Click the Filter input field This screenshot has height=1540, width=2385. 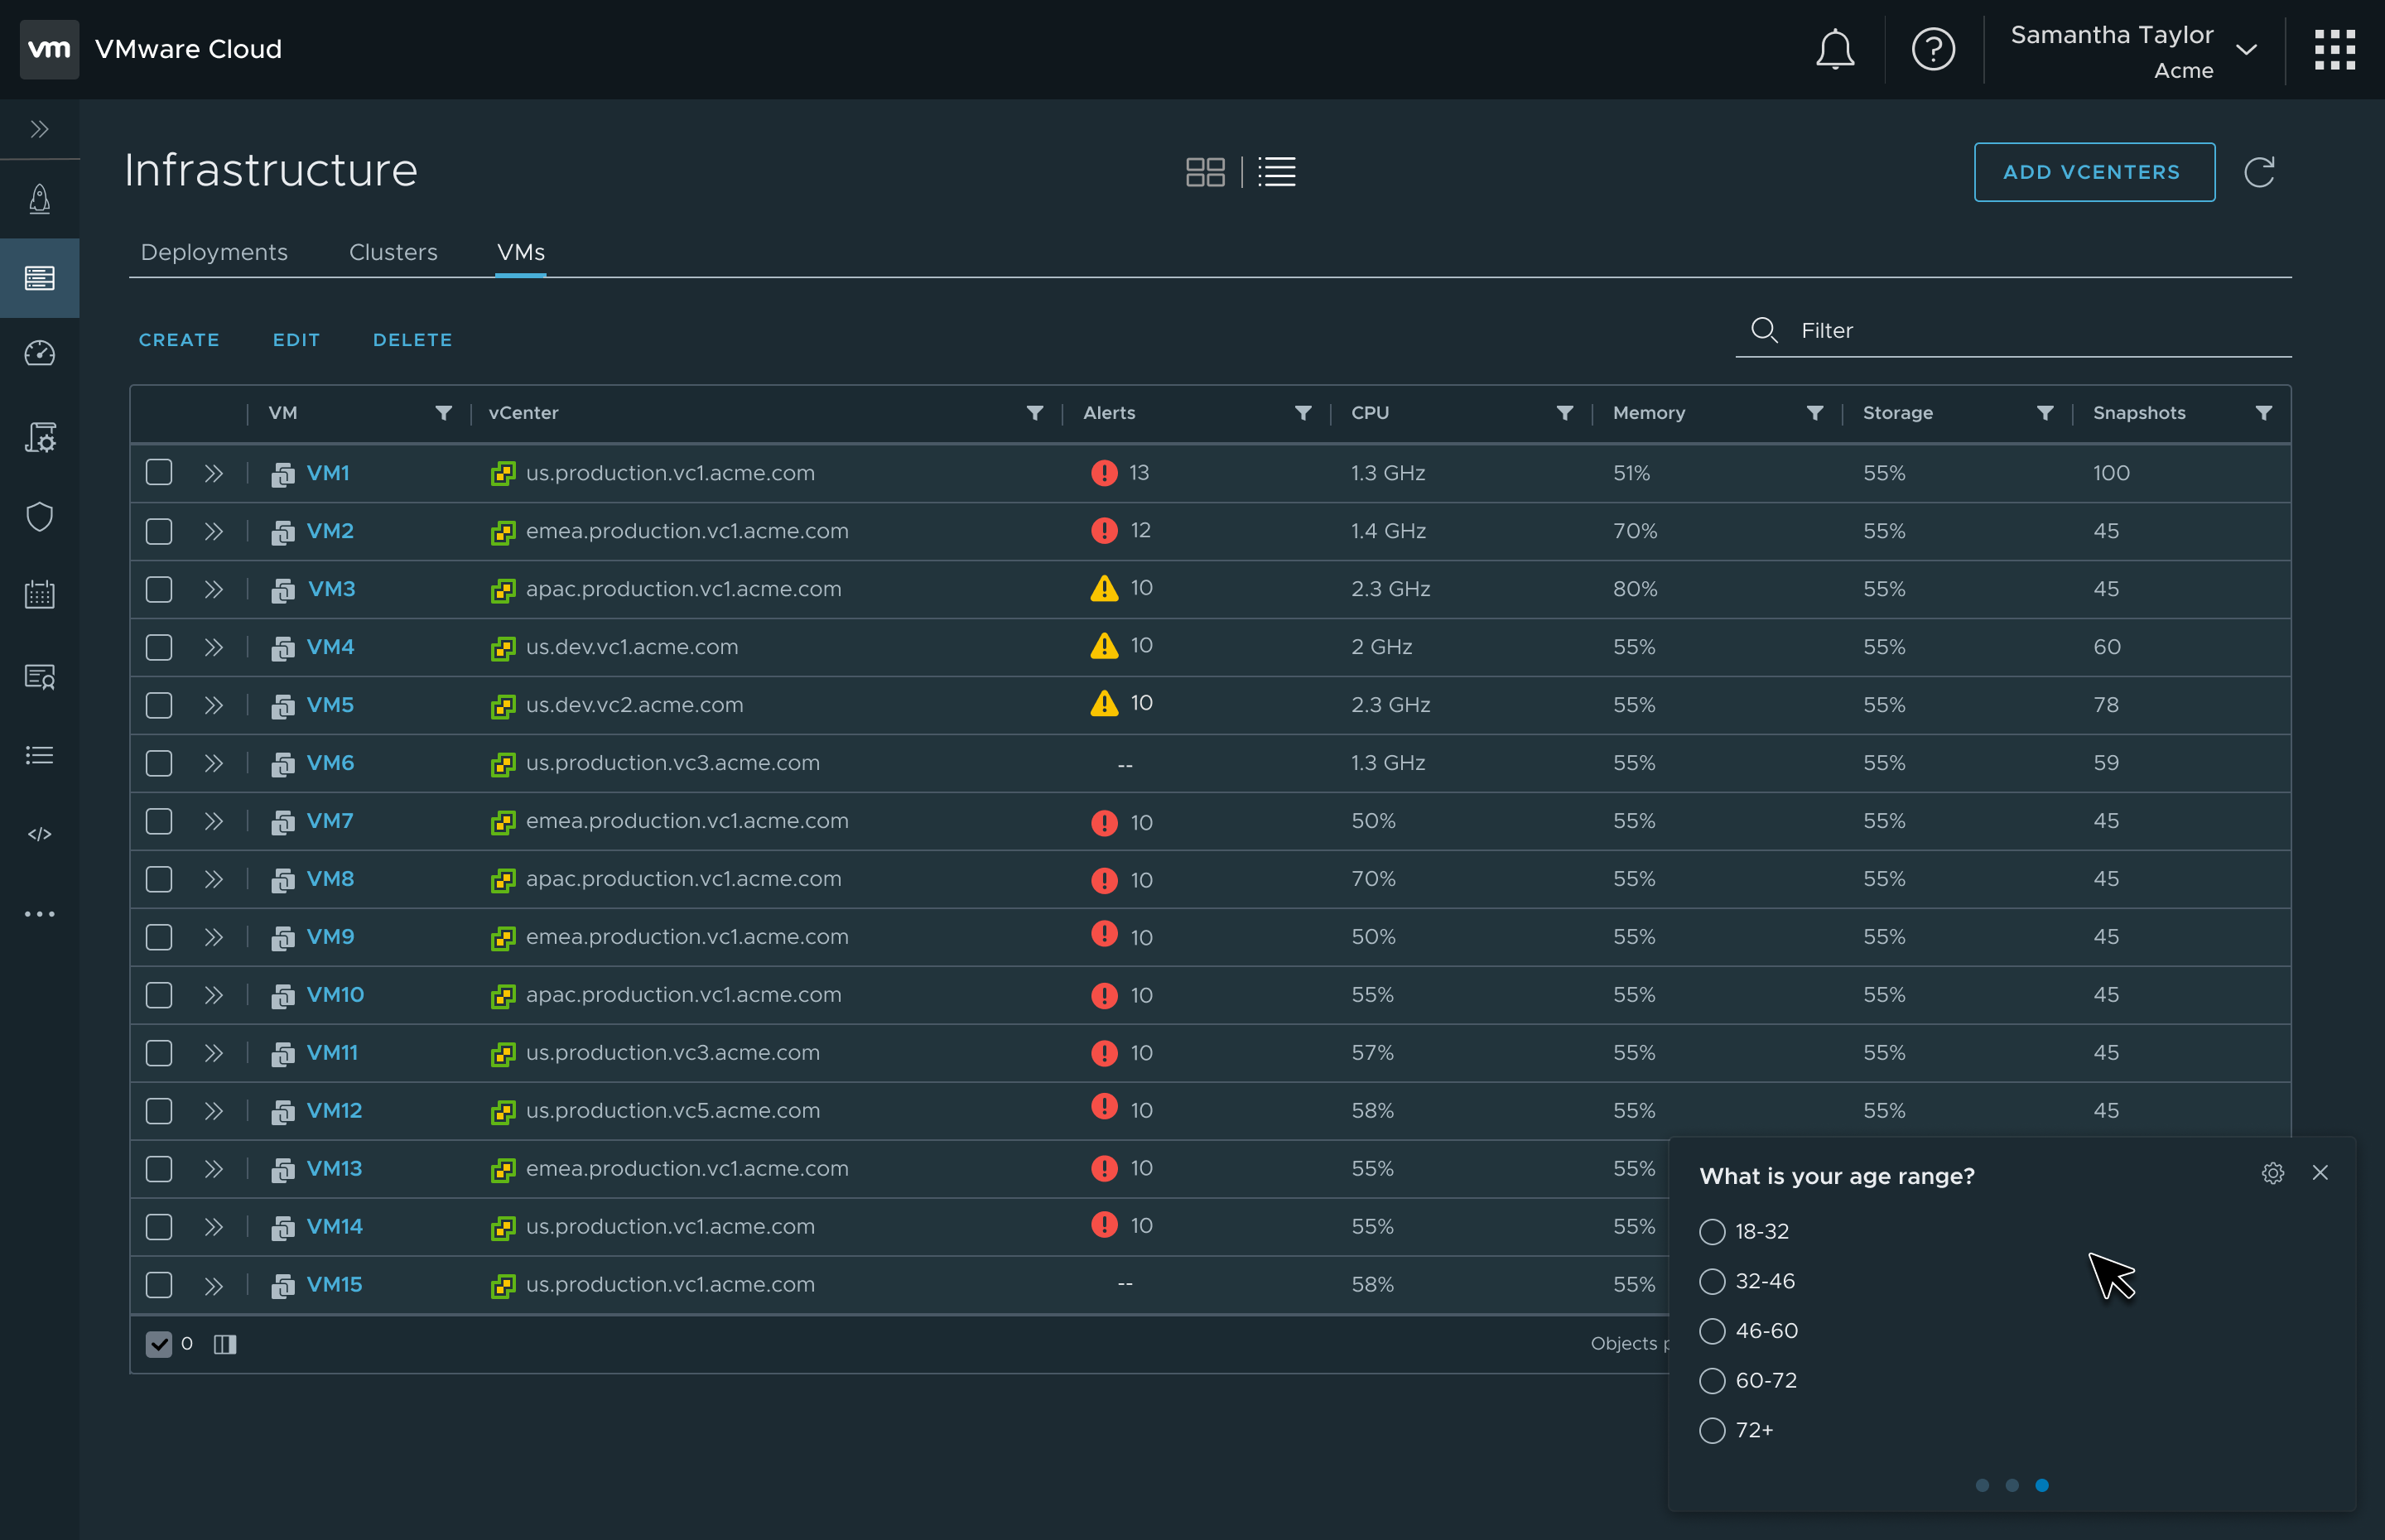click(2013, 331)
